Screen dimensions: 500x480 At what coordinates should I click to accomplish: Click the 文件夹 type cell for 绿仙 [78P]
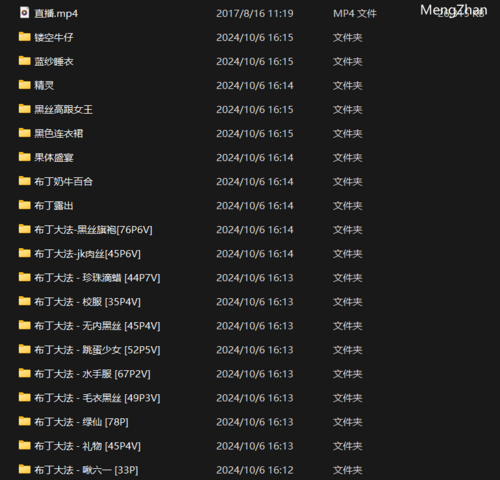pos(347,422)
